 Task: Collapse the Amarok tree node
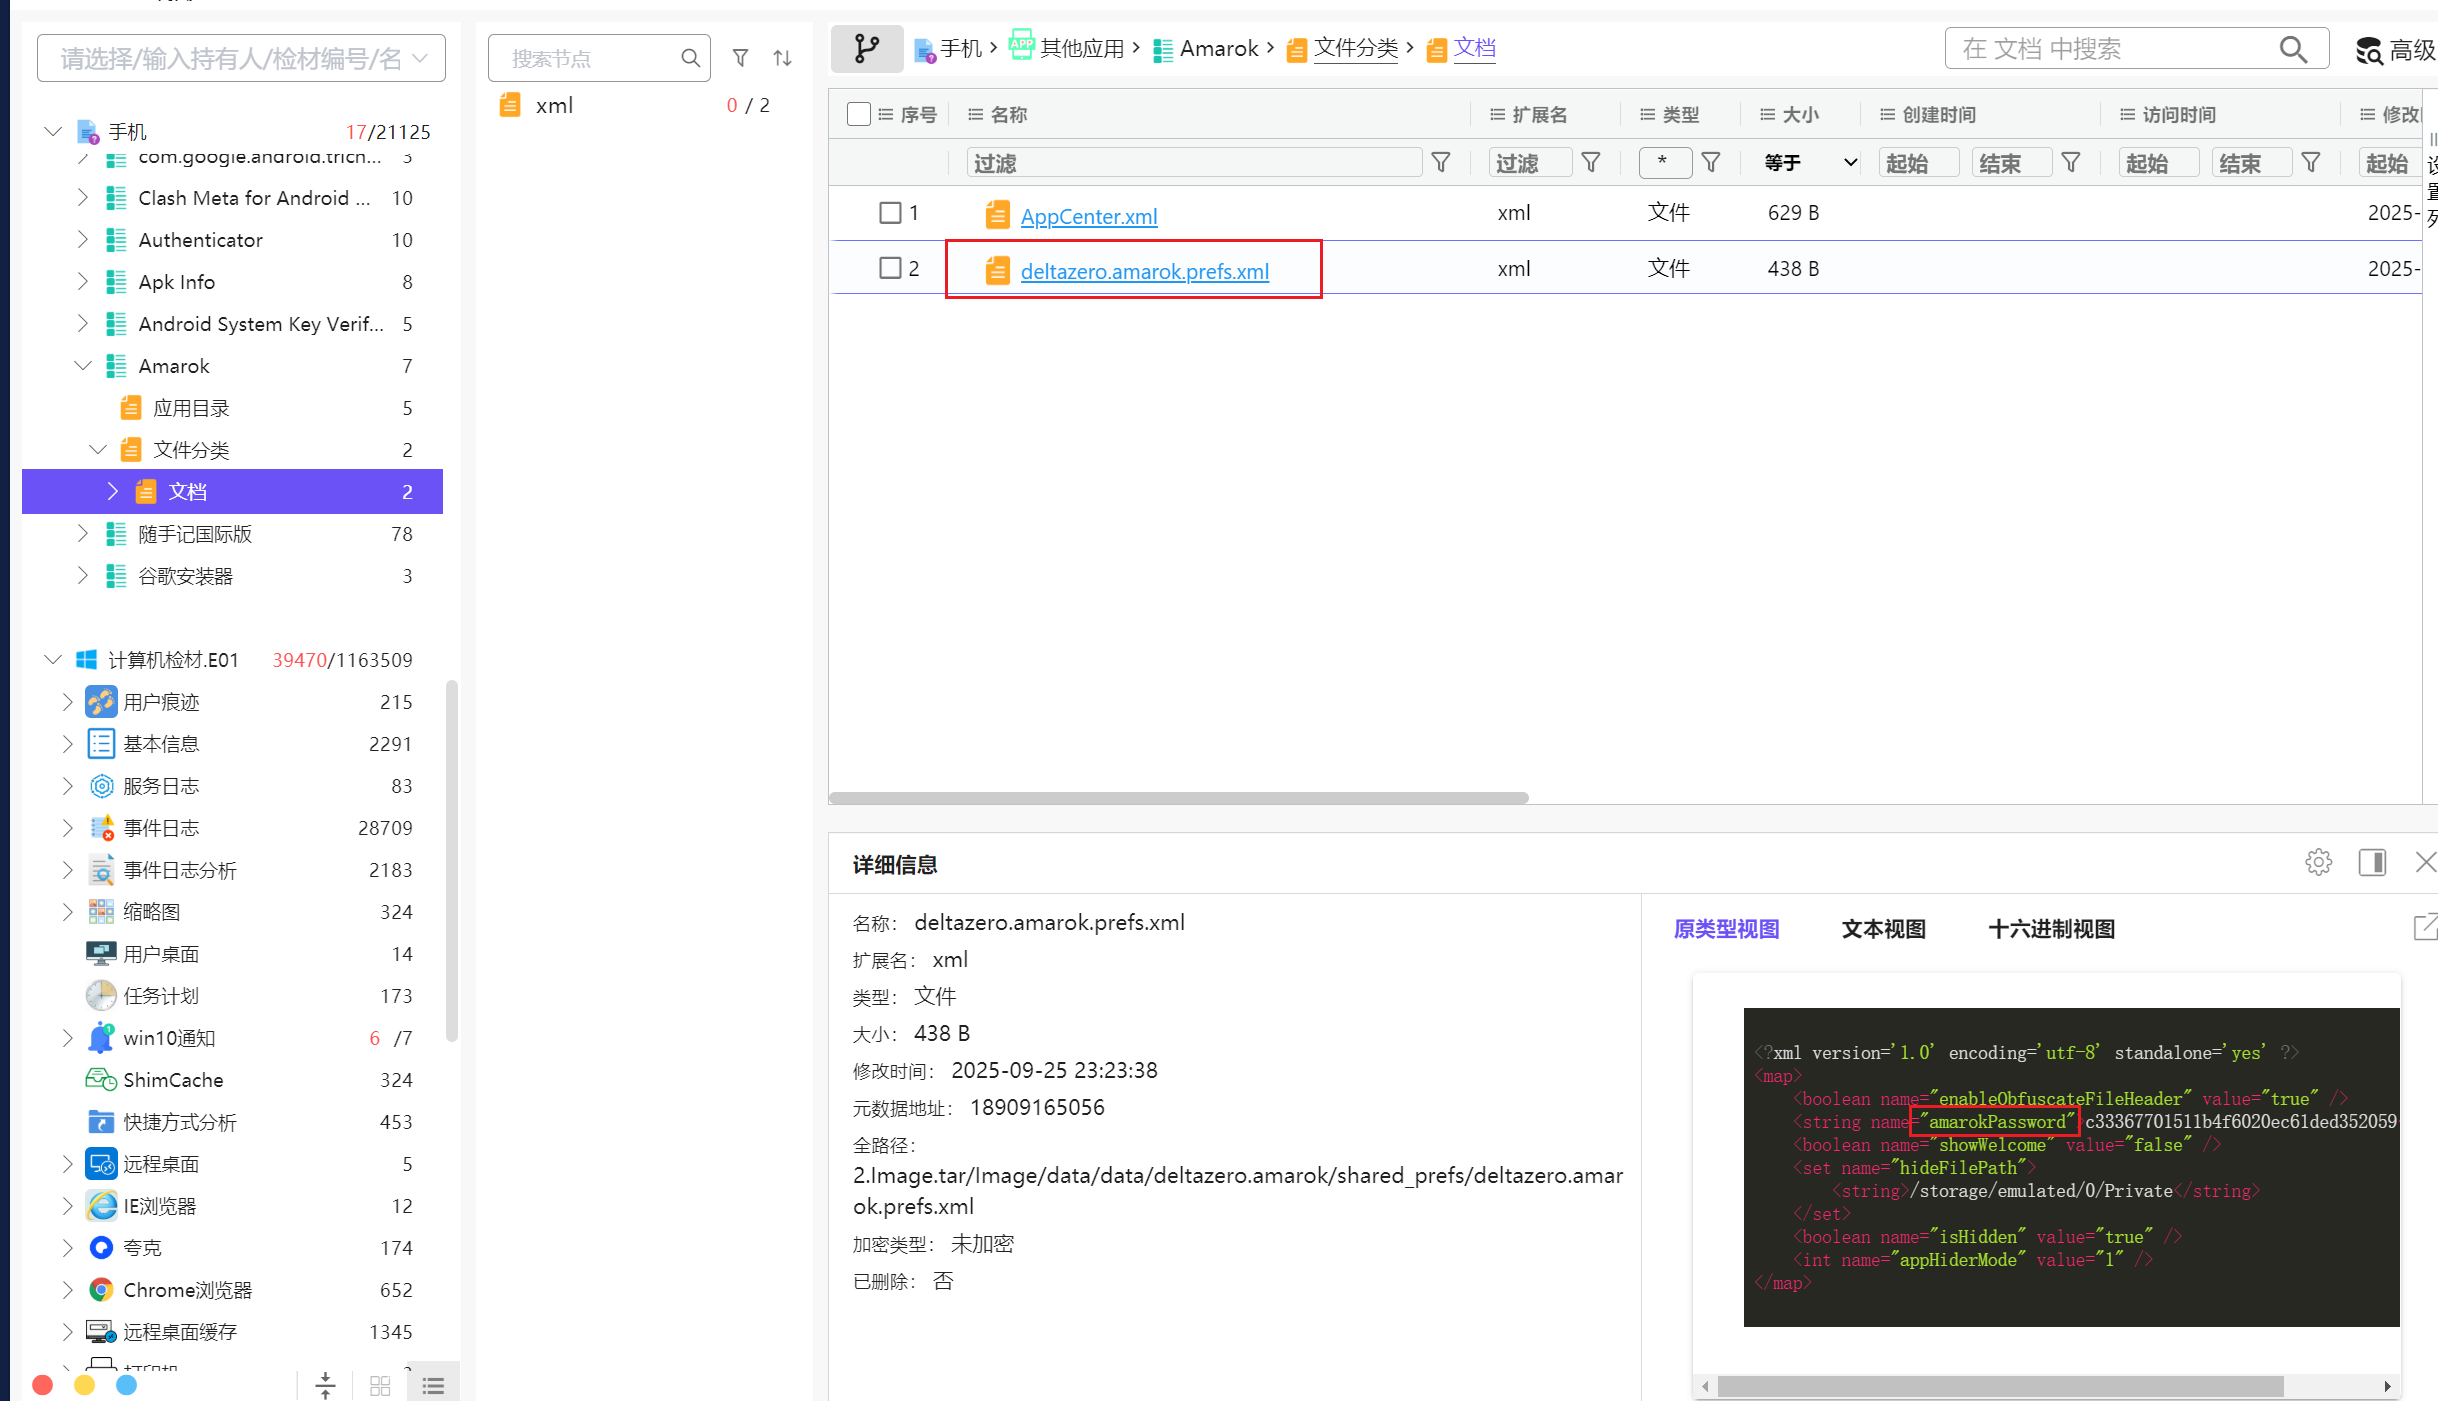[84, 366]
